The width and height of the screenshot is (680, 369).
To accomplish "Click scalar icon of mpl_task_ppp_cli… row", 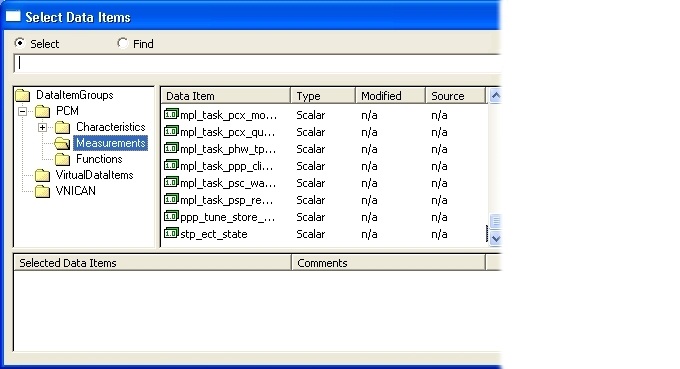I will [x=171, y=166].
